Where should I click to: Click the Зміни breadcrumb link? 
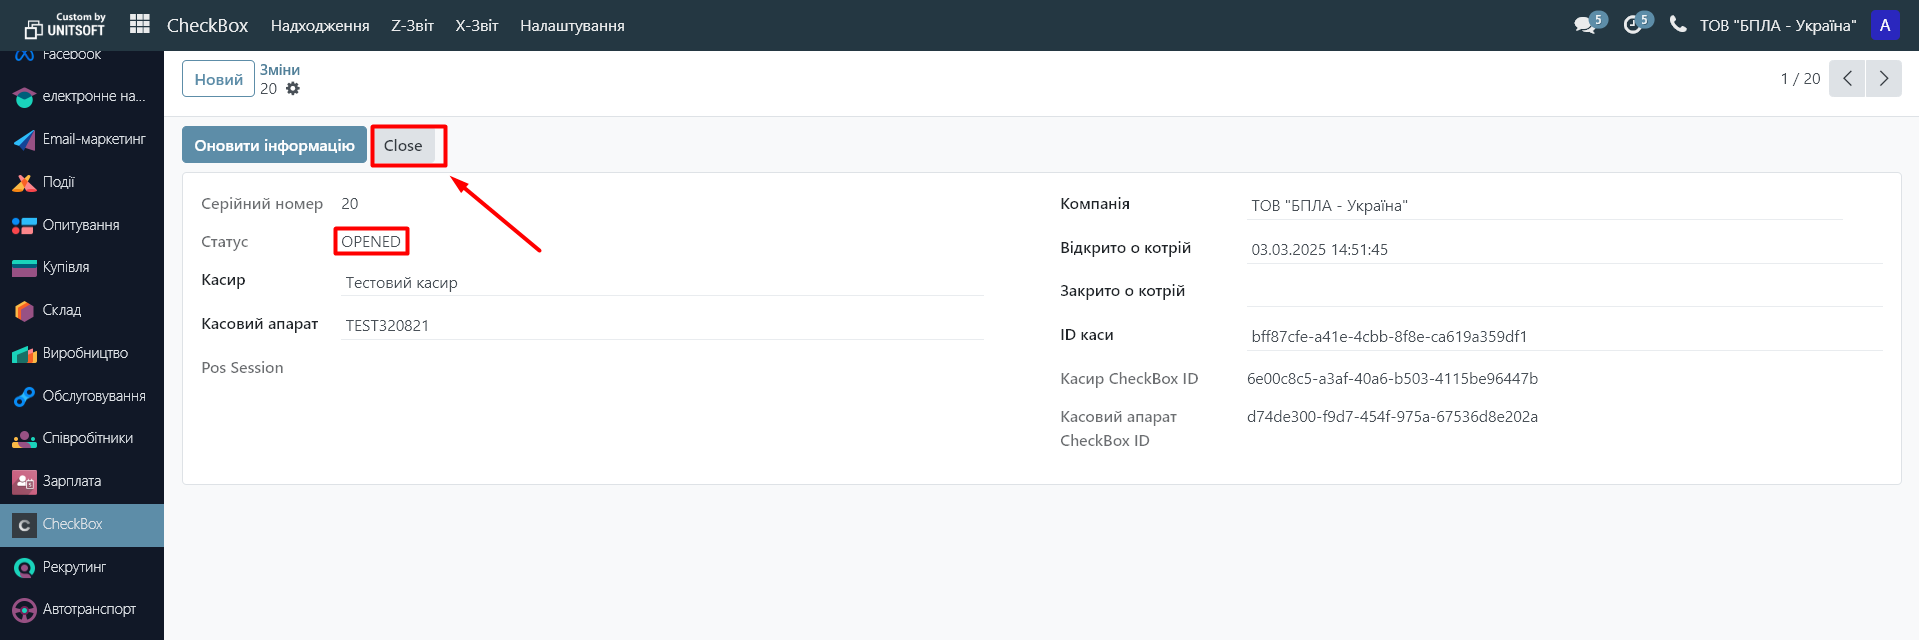tap(280, 70)
